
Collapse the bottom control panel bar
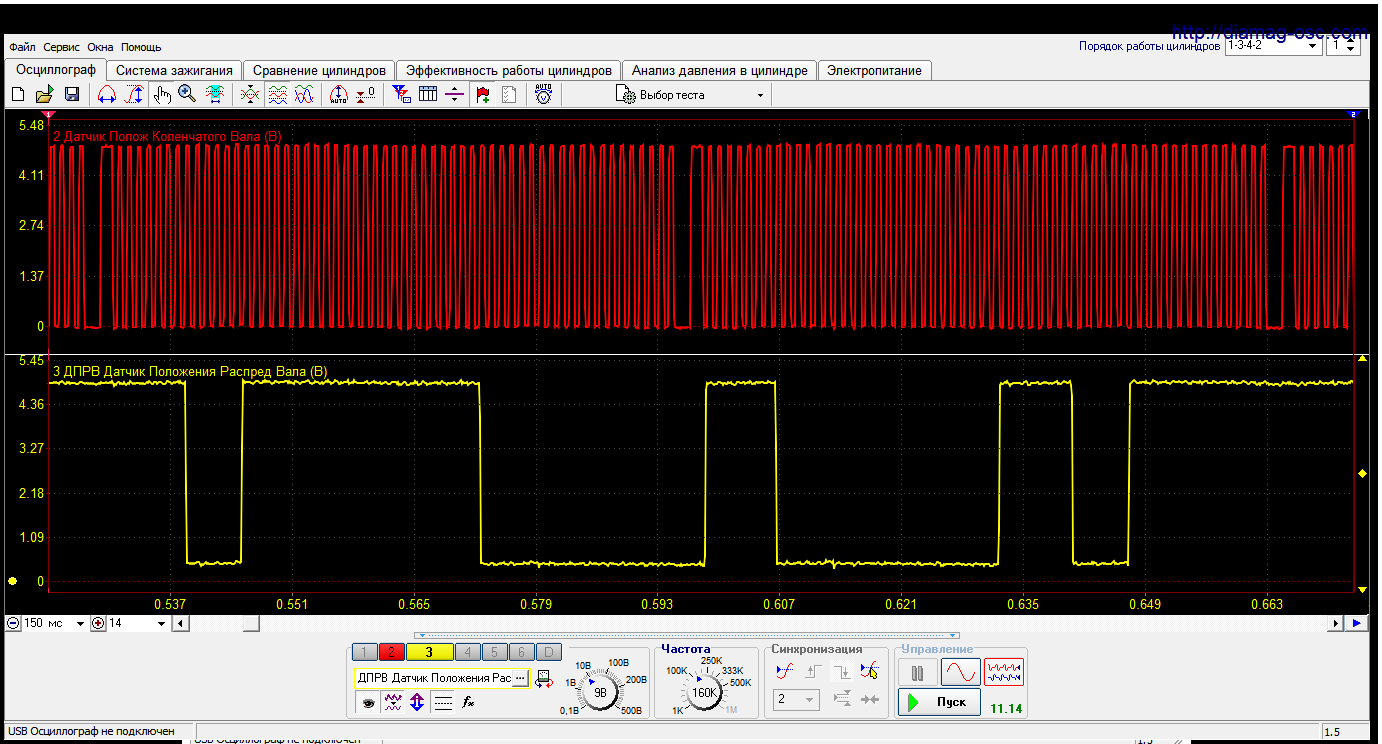pos(689,635)
